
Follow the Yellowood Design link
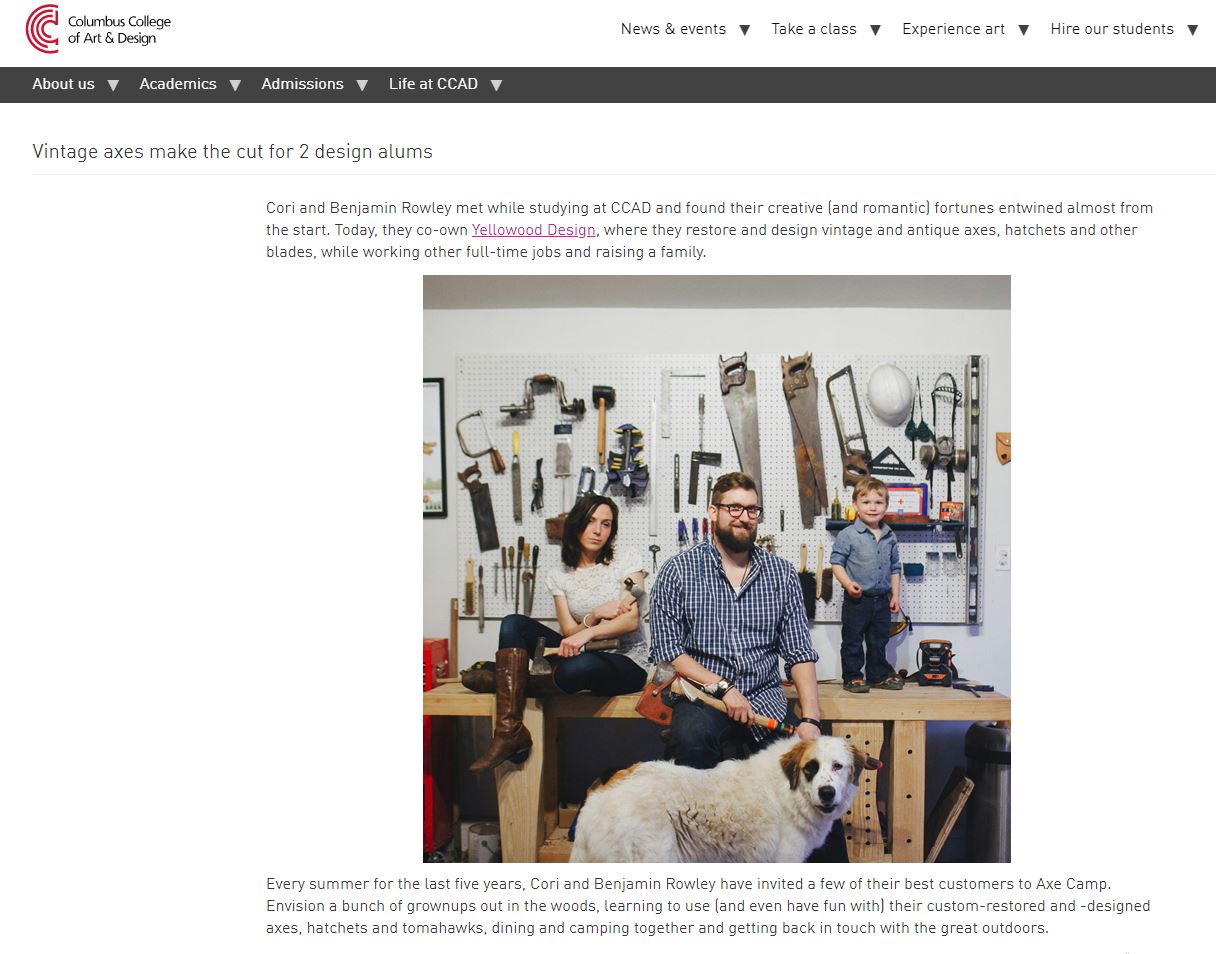534,230
